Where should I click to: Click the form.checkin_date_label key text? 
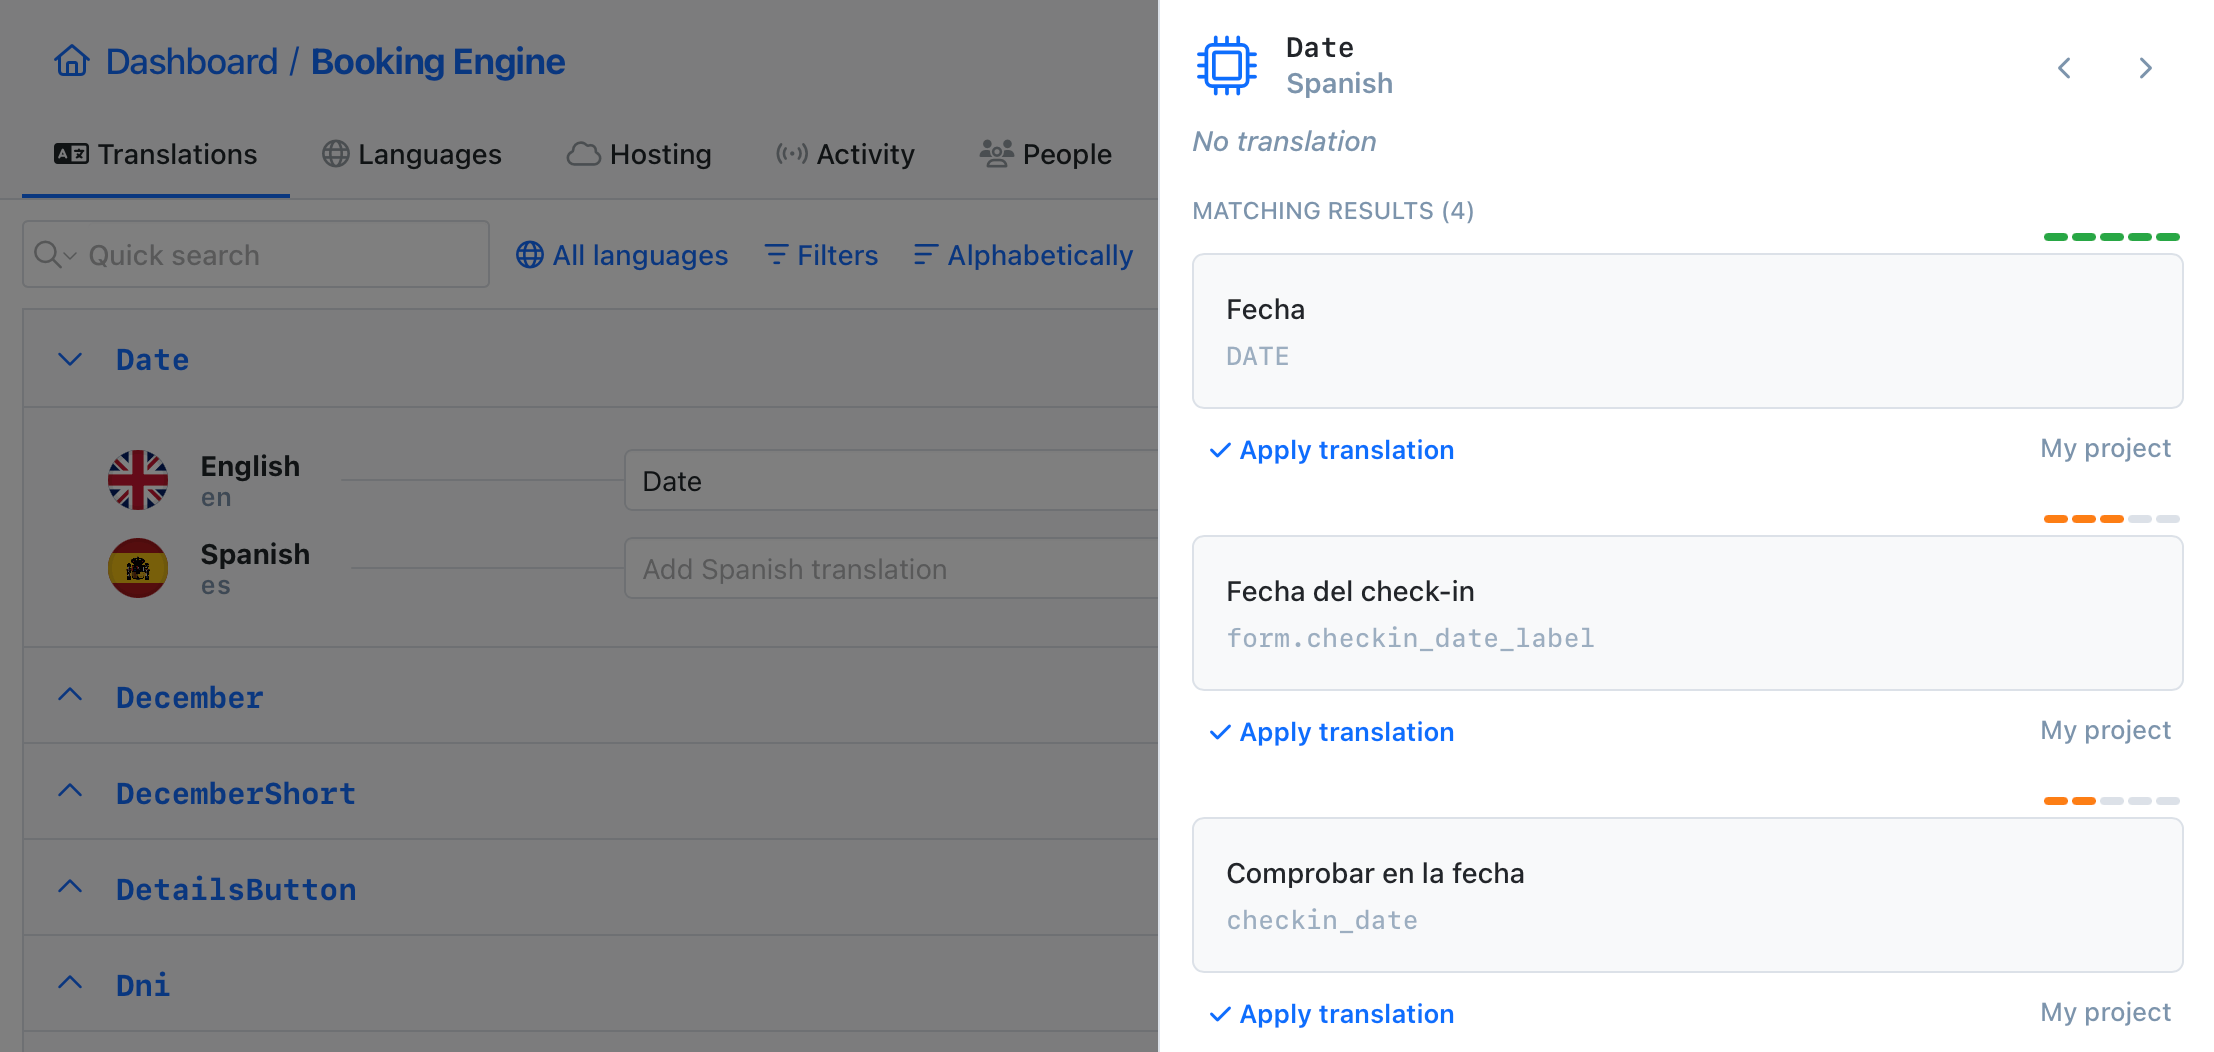(1410, 638)
